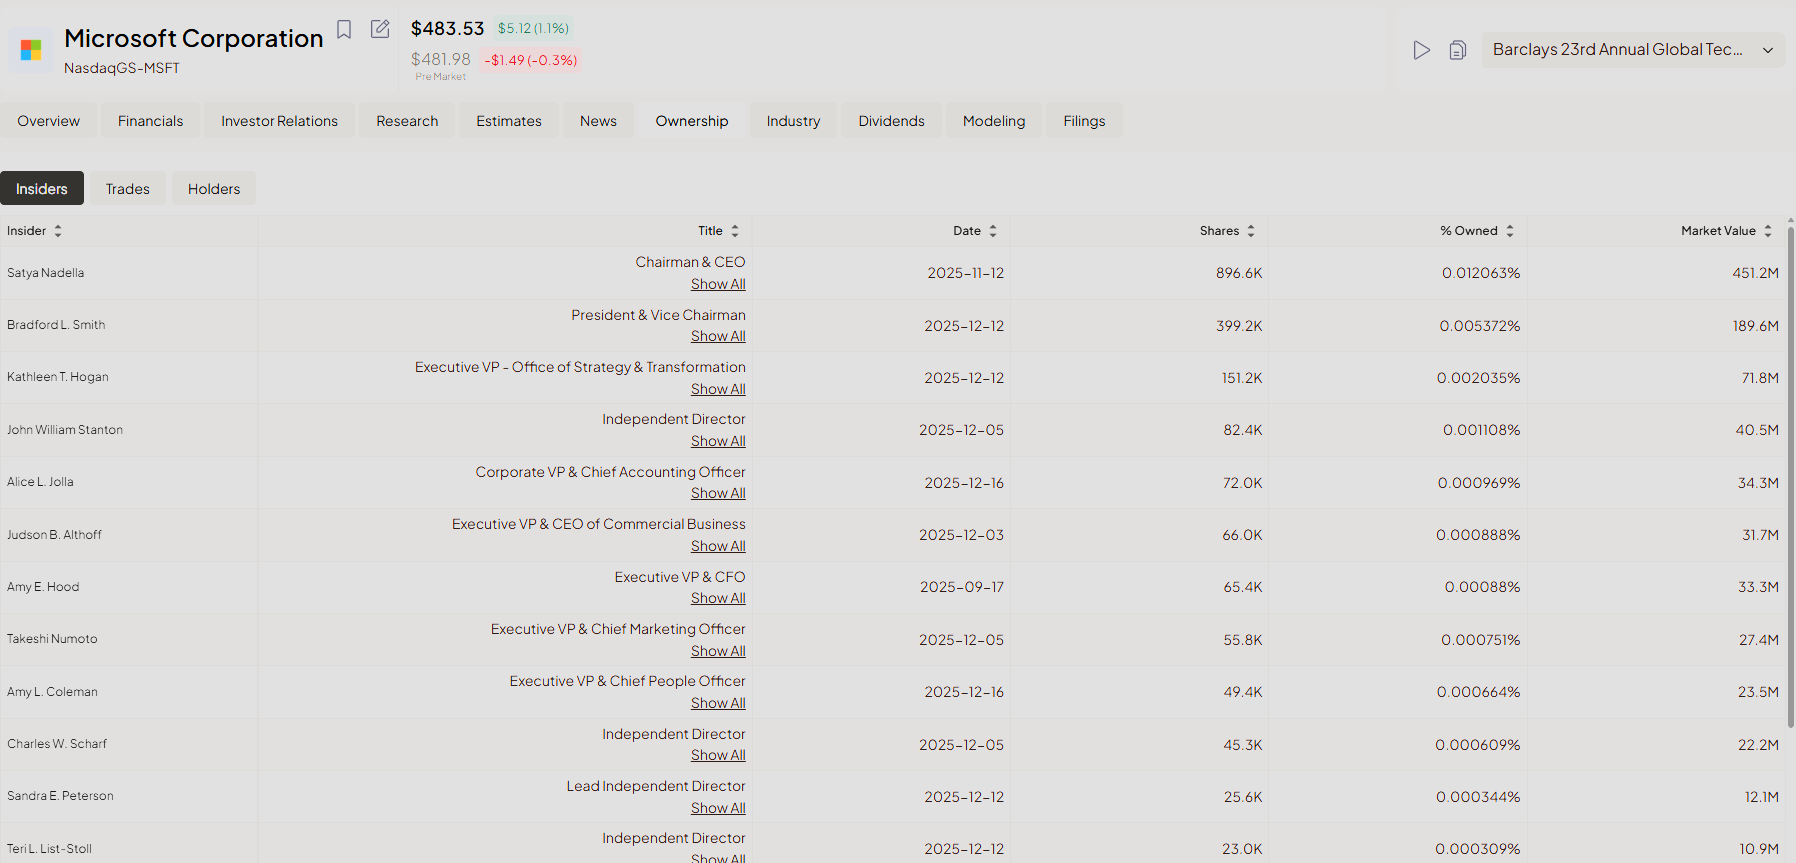Open the Financials tab
Image resolution: width=1796 pixels, height=863 pixels.
coord(150,121)
